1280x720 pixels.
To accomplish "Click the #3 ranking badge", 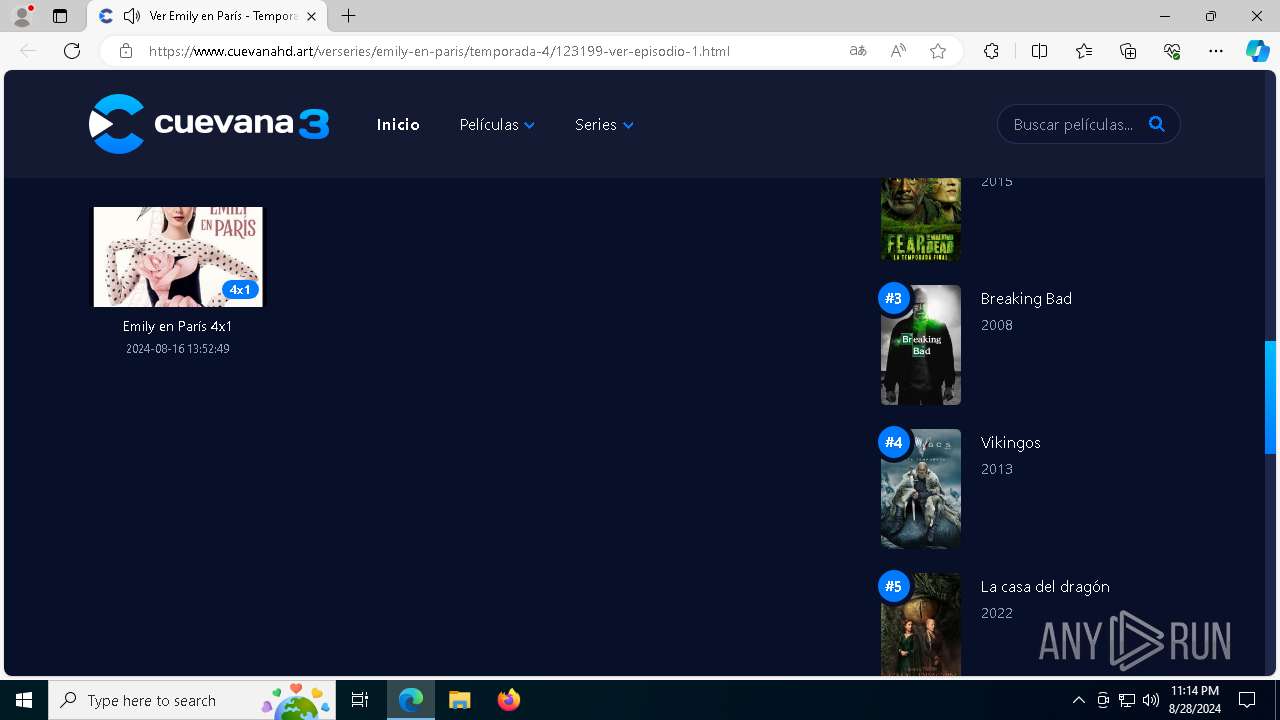I will click(894, 299).
